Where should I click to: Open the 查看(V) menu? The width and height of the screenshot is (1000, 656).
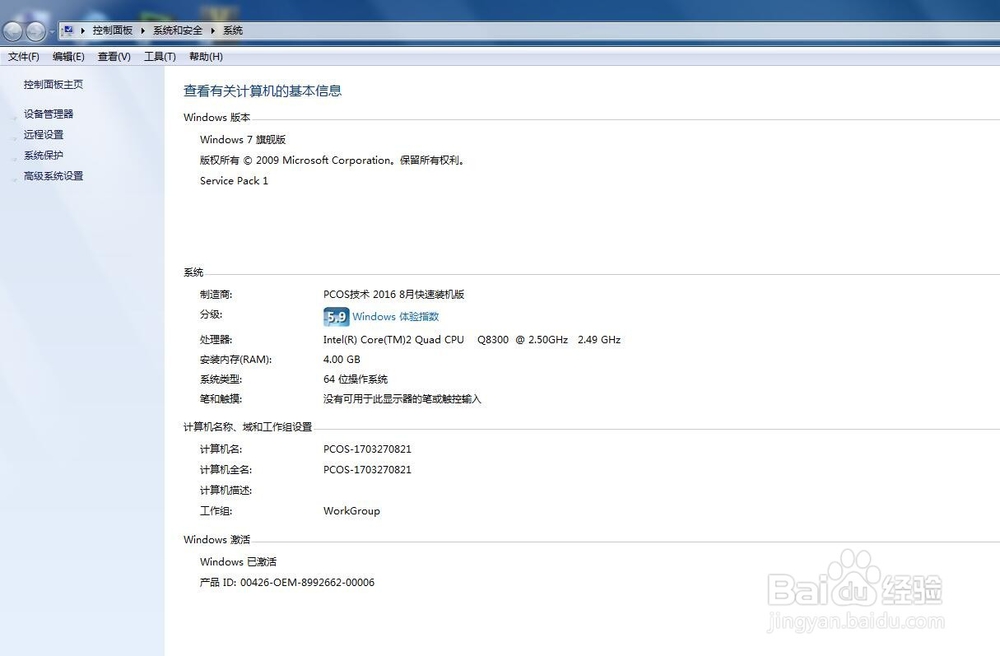[x=114, y=57]
